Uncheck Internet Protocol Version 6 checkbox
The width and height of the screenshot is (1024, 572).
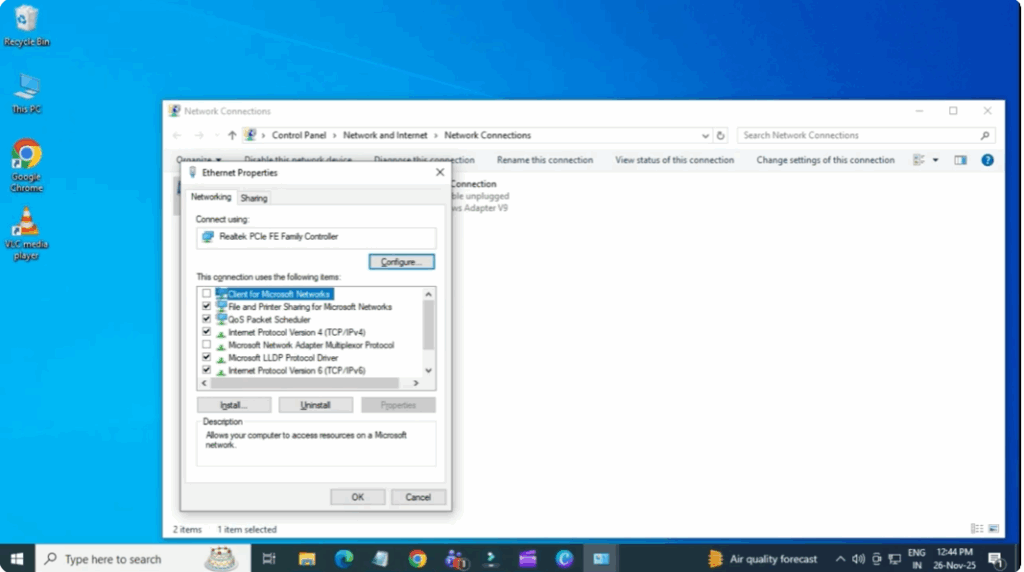point(206,370)
